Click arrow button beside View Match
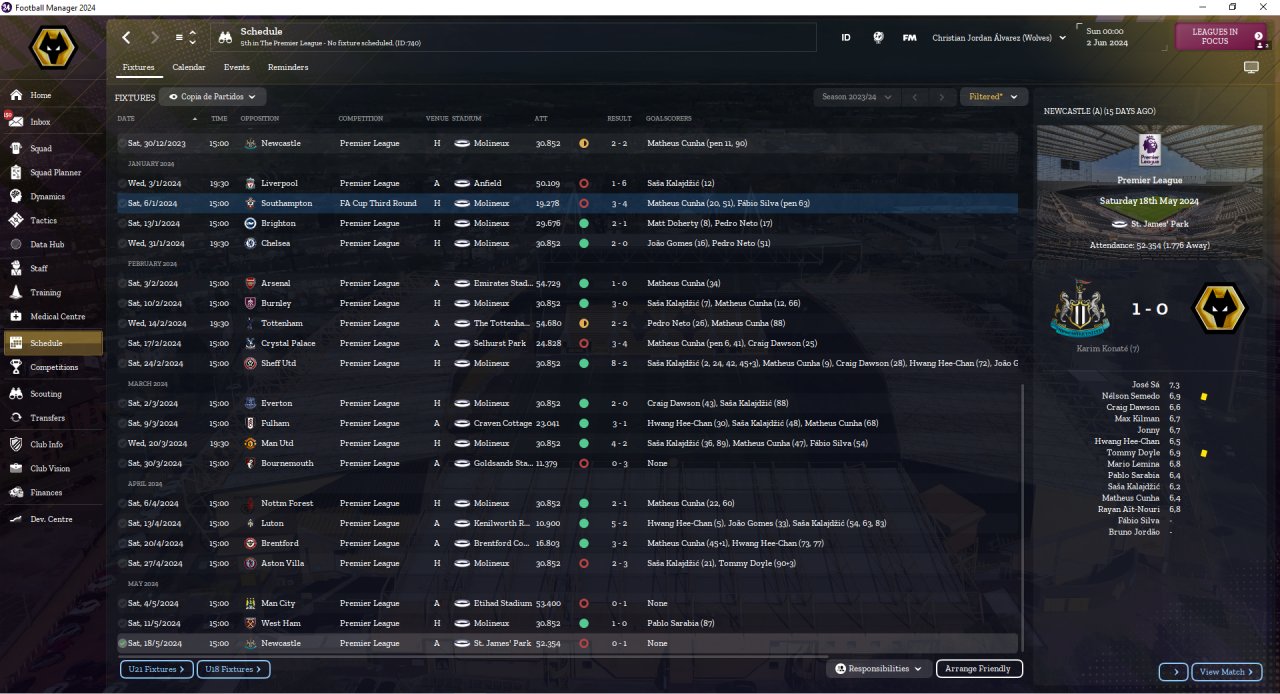1280x694 pixels. tap(1173, 672)
